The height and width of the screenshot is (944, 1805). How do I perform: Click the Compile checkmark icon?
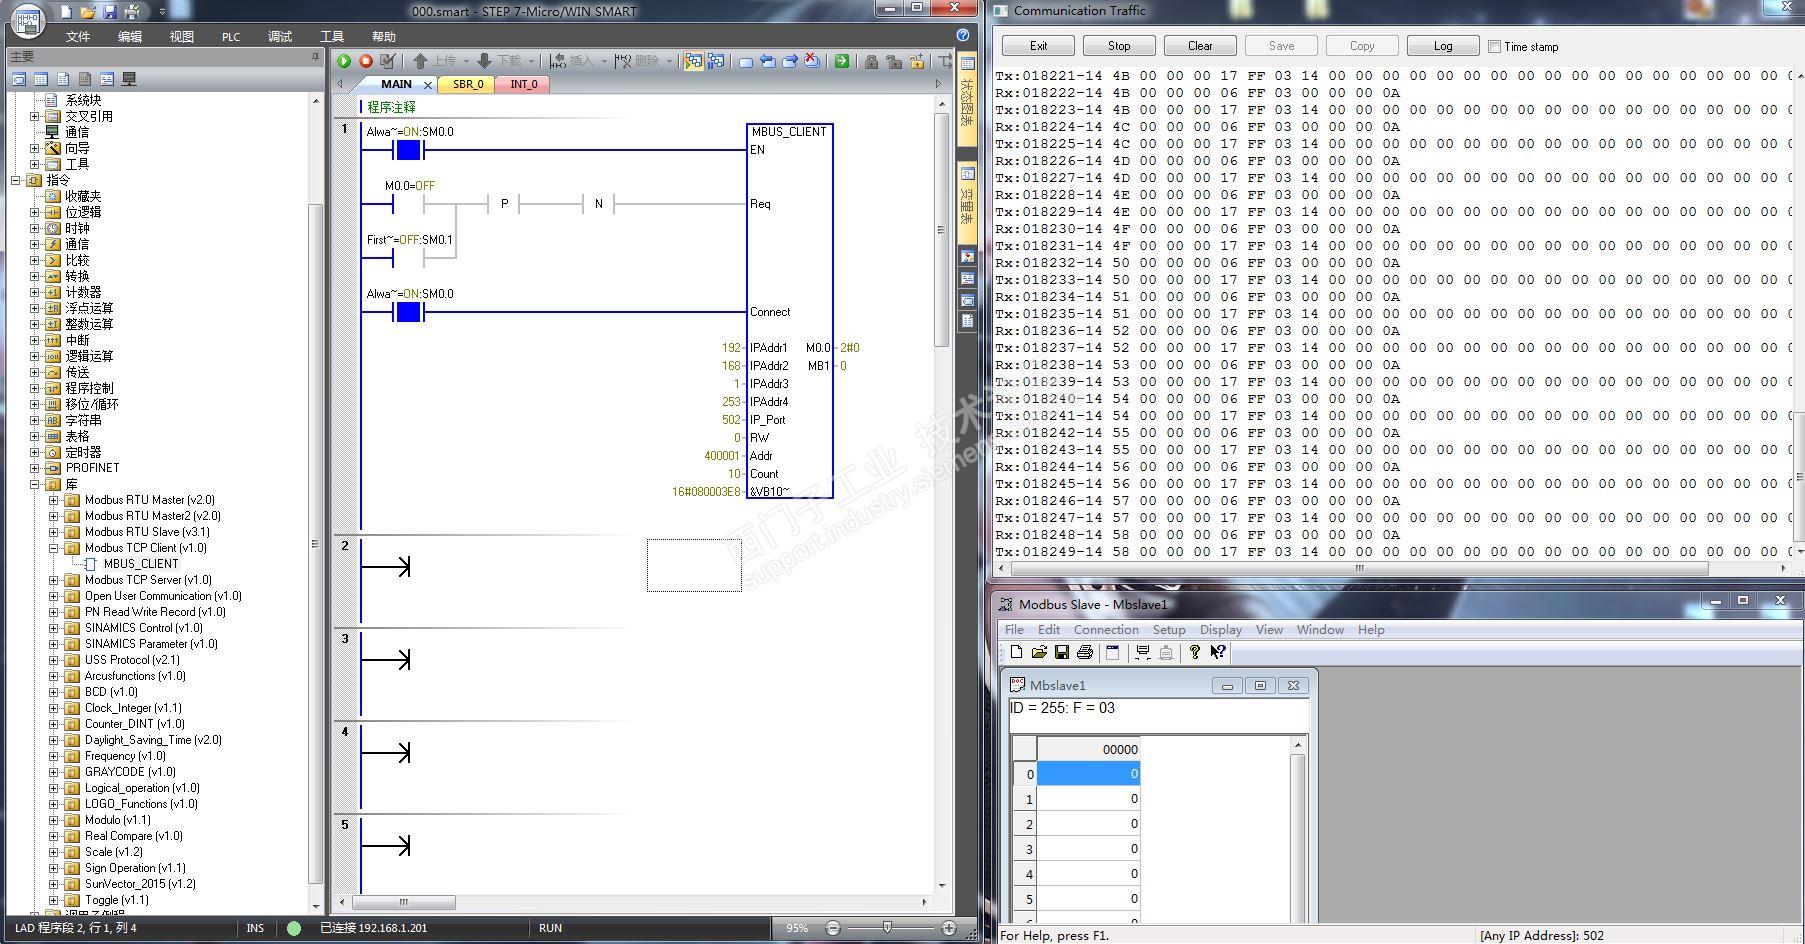[x=388, y=61]
